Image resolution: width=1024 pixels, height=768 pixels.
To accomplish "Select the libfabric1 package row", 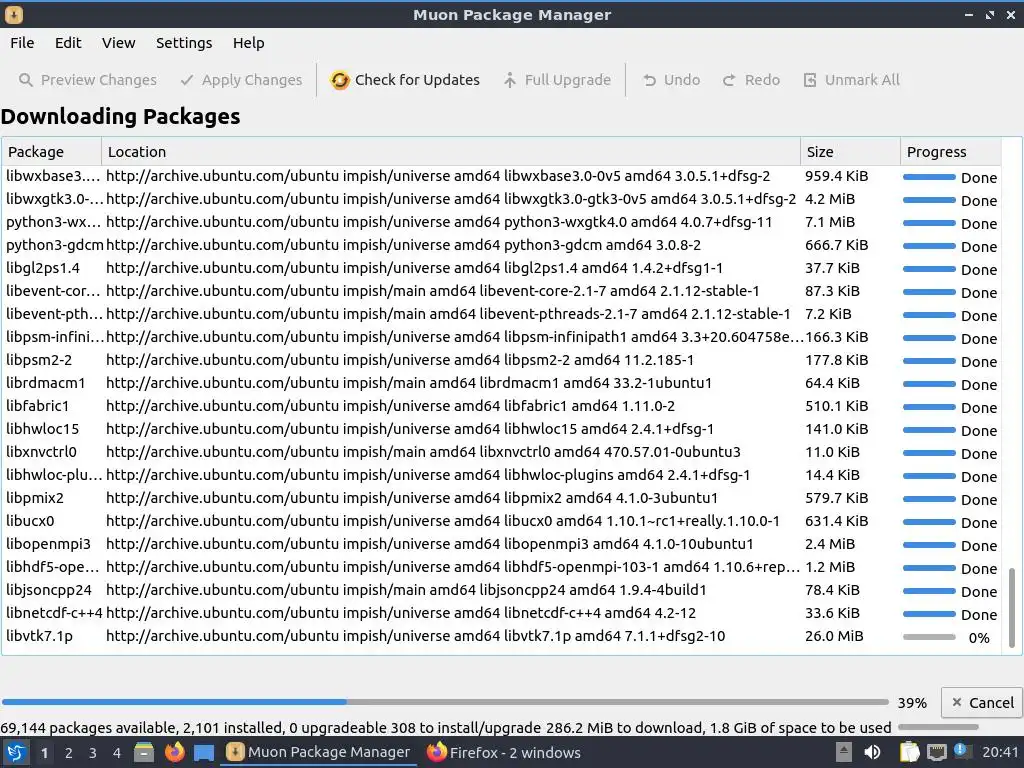I will pyautogui.click(x=501, y=406).
